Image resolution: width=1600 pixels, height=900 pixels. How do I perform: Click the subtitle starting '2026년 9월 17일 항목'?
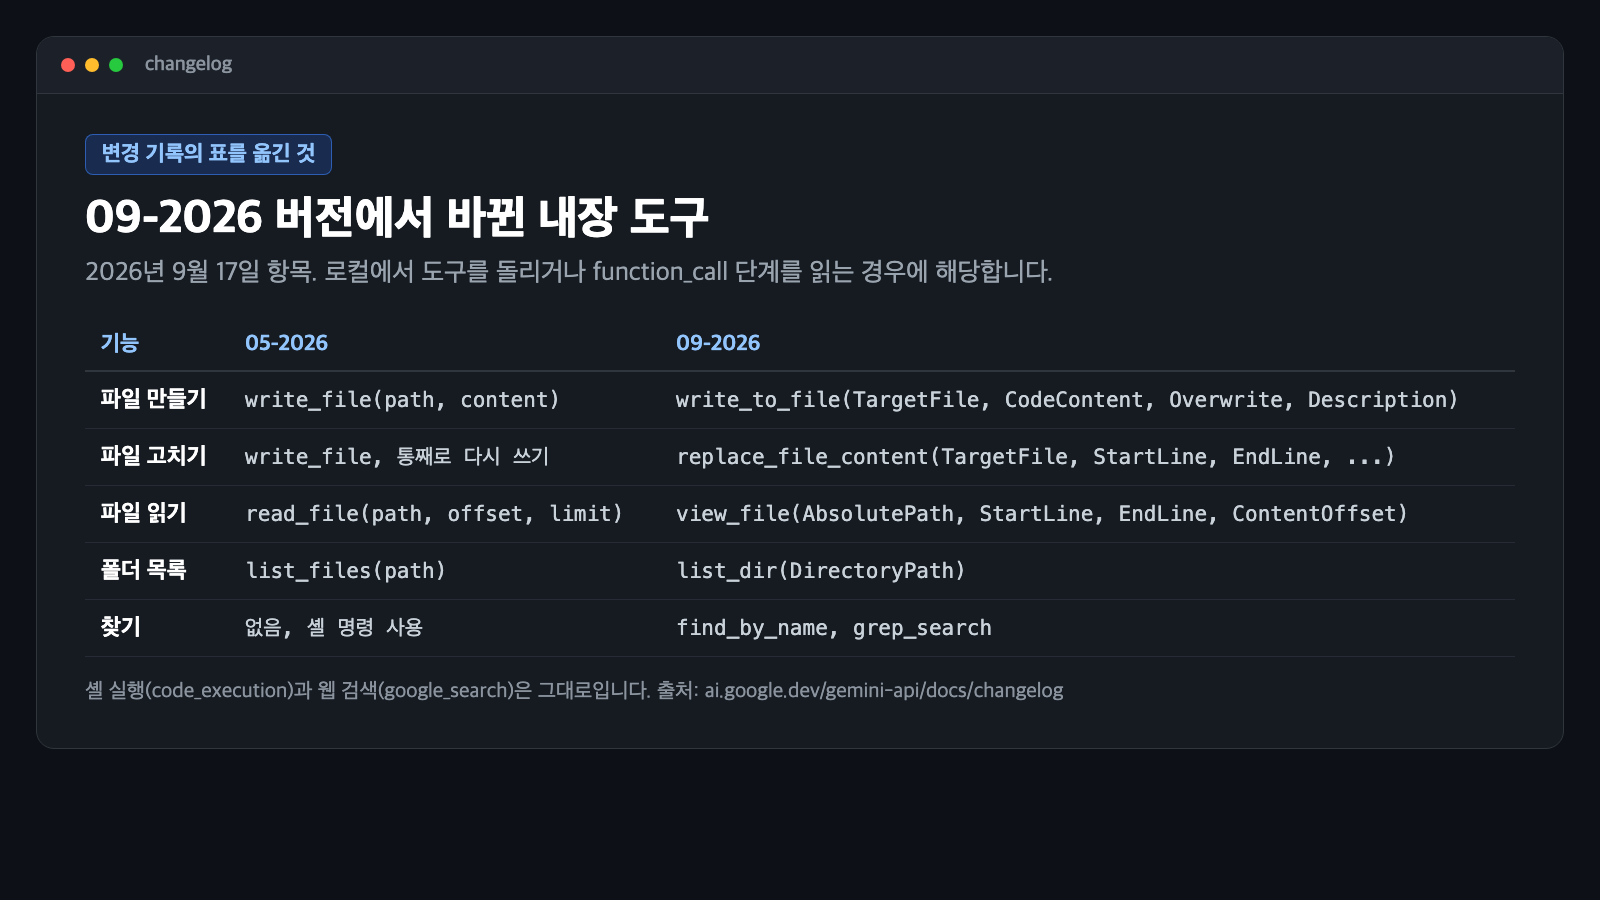(569, 272)
